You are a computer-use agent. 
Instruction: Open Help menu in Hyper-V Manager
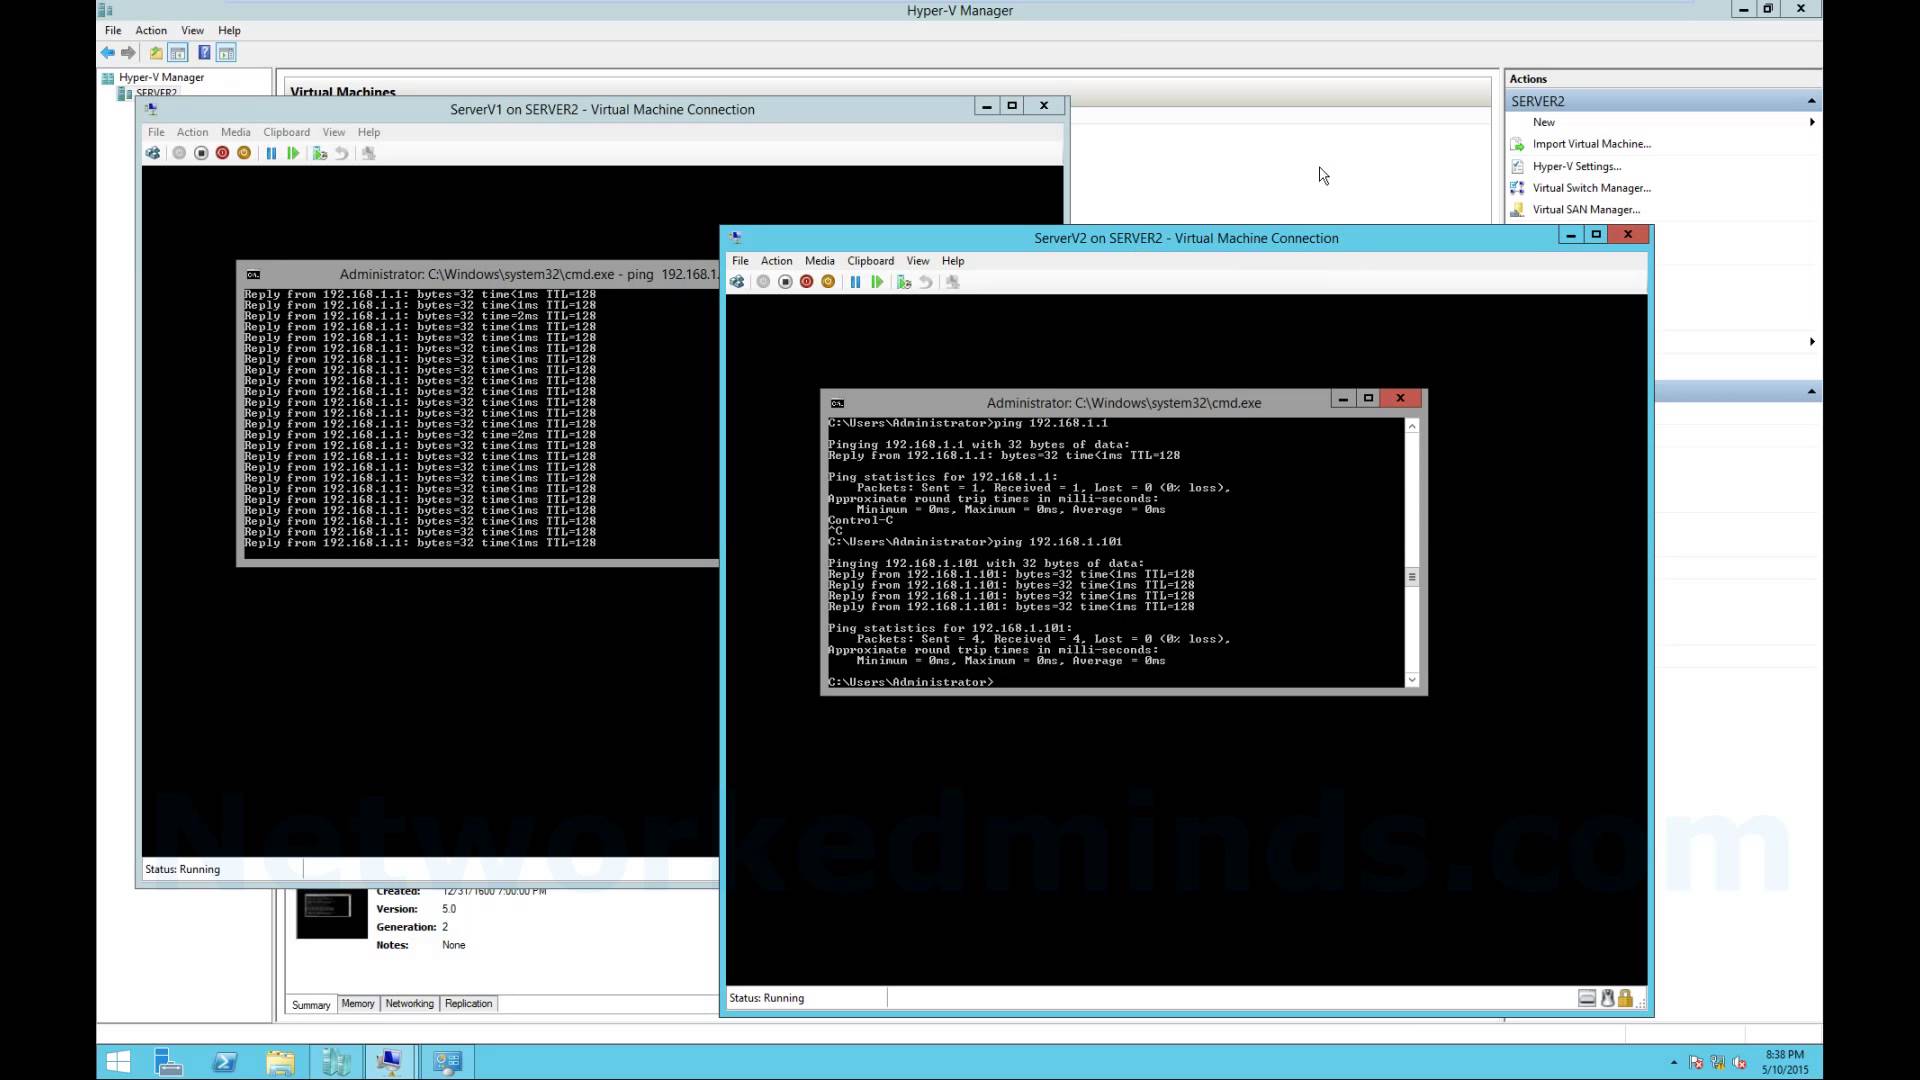point(229,30)
